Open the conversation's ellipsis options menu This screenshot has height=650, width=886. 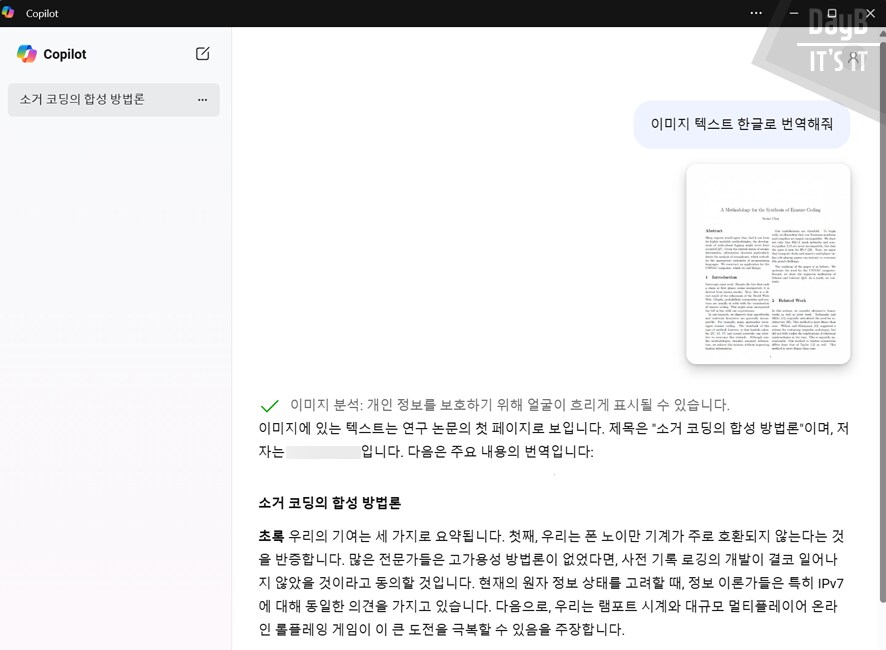click(x=203, y=100)
